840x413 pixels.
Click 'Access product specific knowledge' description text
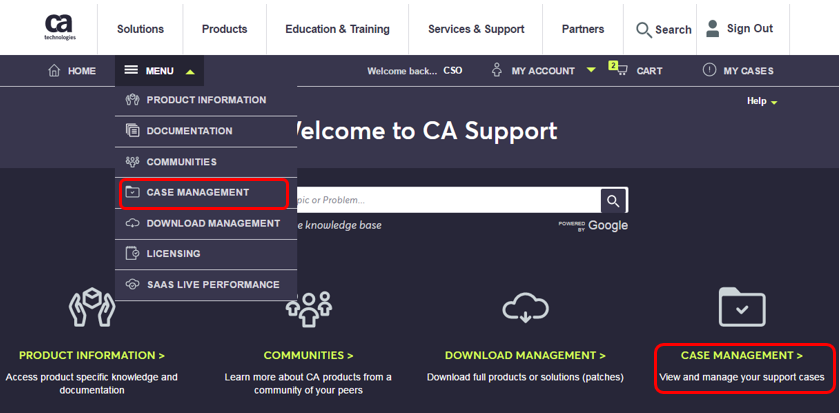(x=92, y=384)
